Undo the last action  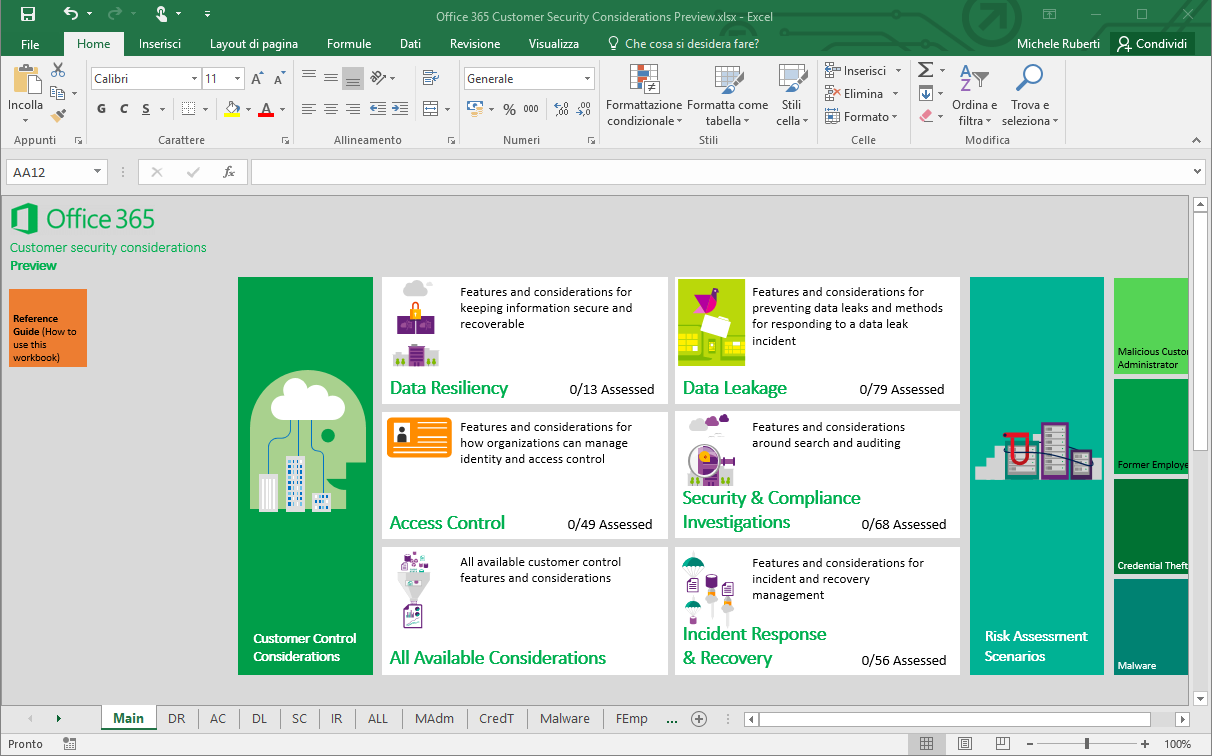click(70, 14)
